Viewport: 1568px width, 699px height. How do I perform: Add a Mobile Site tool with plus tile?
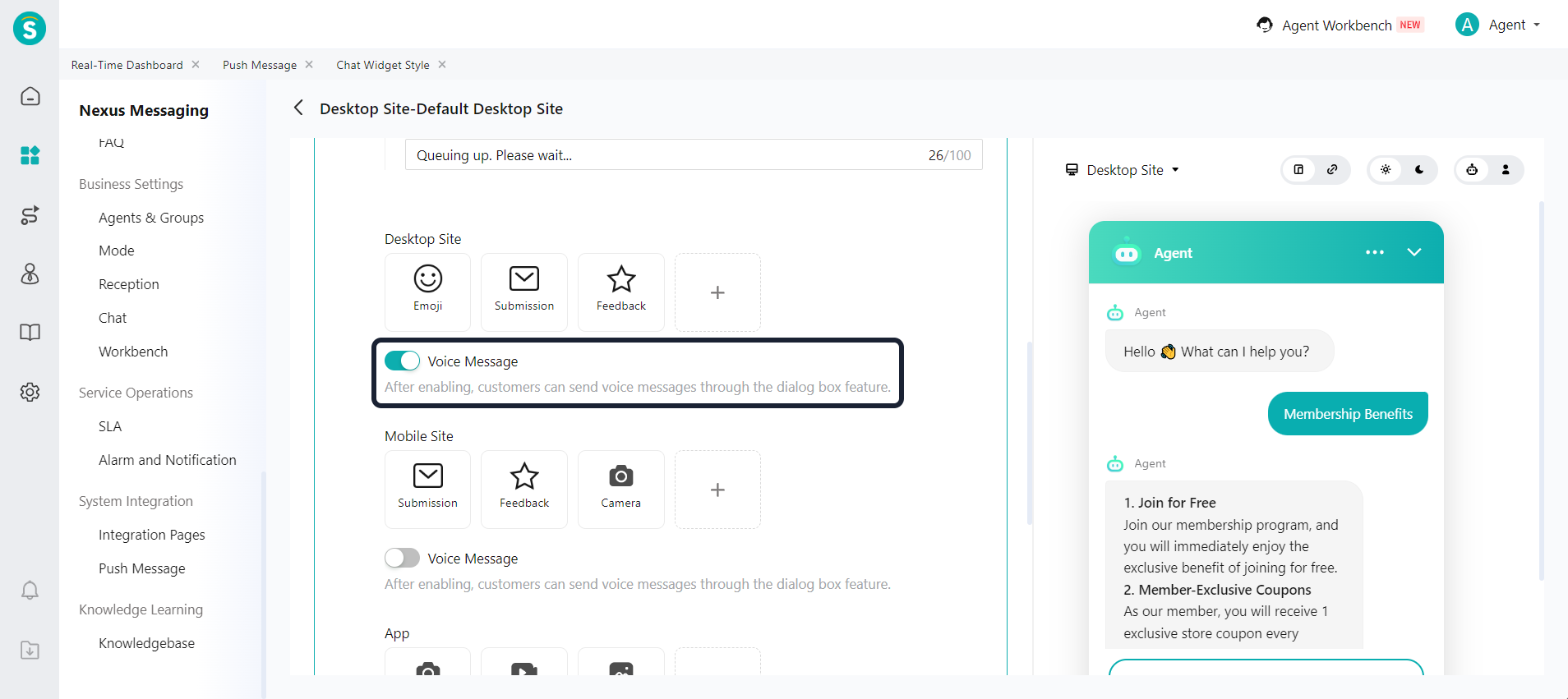click(x=717, y=489)
